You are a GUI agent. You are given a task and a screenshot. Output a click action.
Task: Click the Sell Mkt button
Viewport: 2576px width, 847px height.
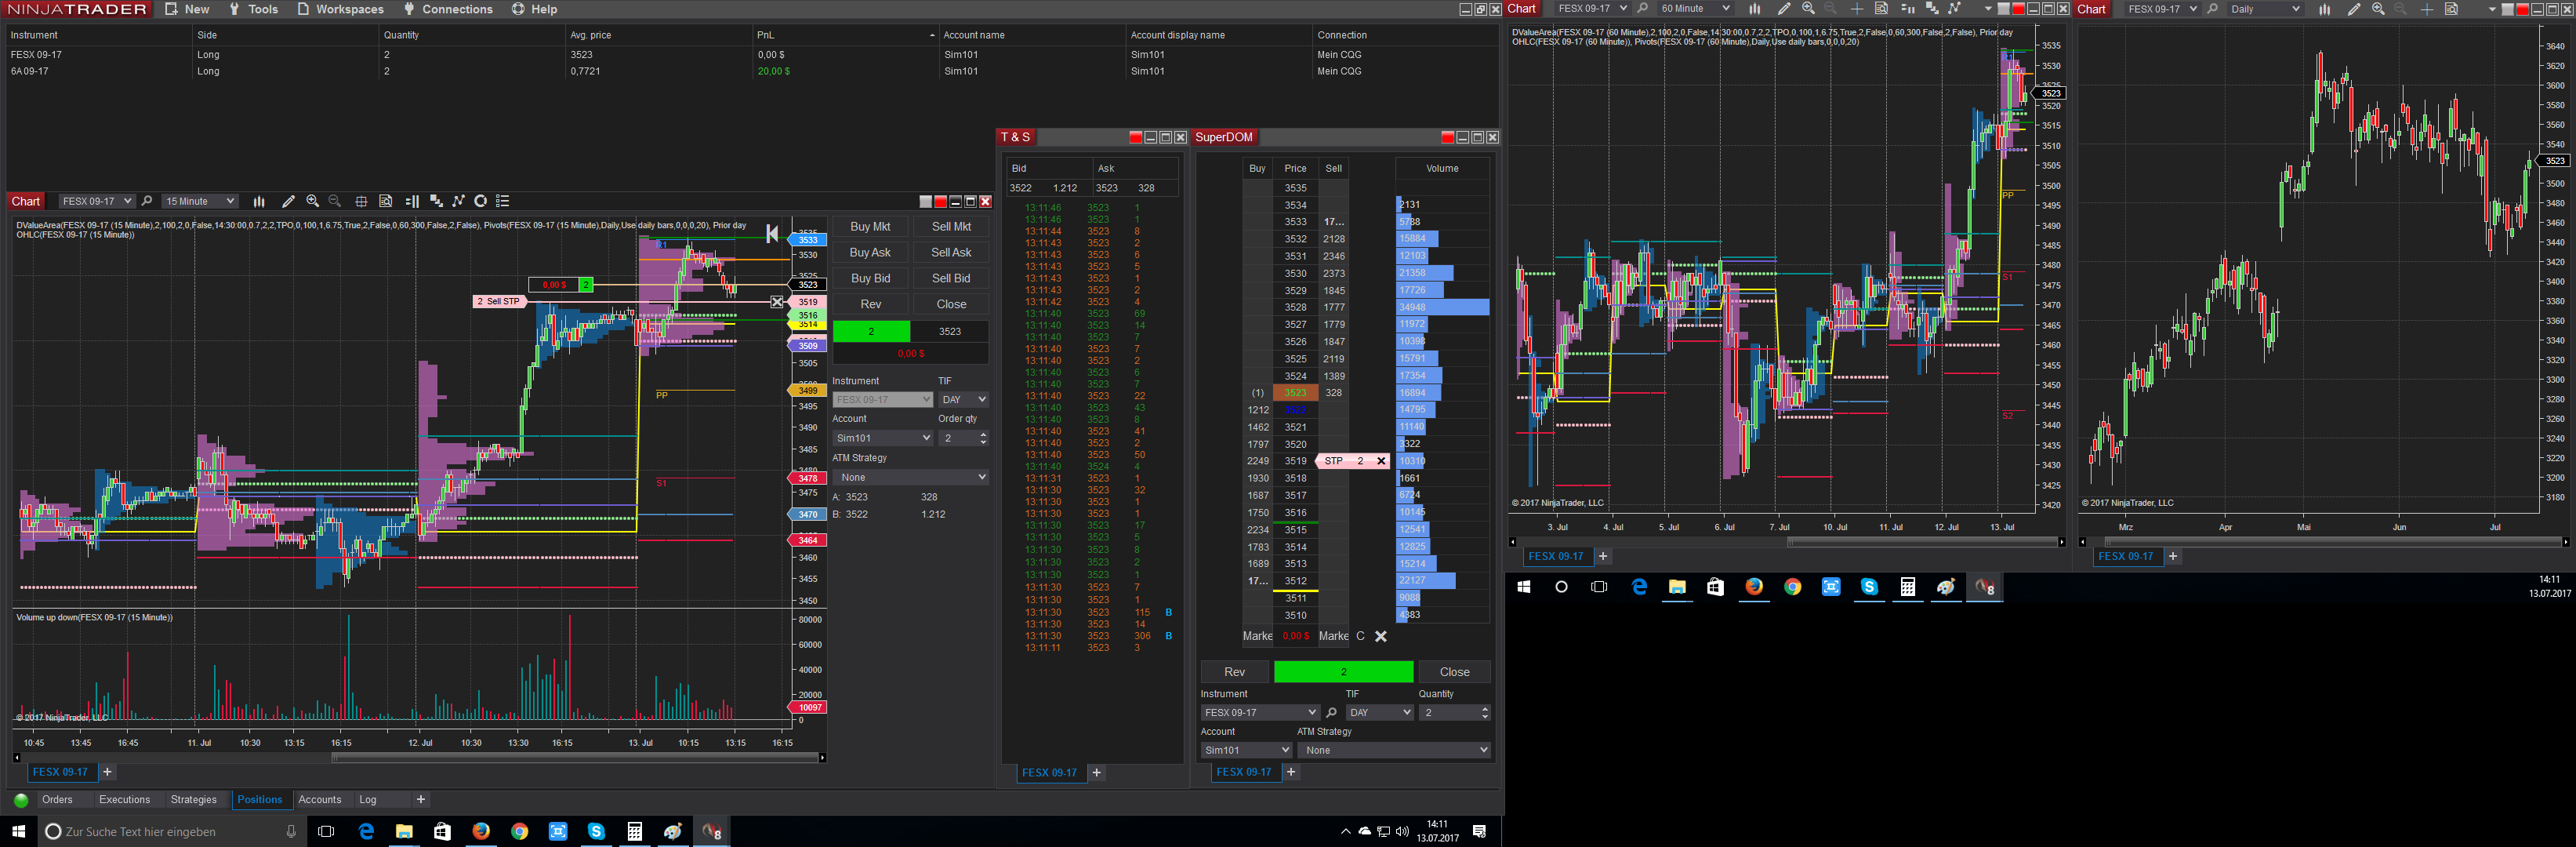pyautogui.click(x=951, y=227)
